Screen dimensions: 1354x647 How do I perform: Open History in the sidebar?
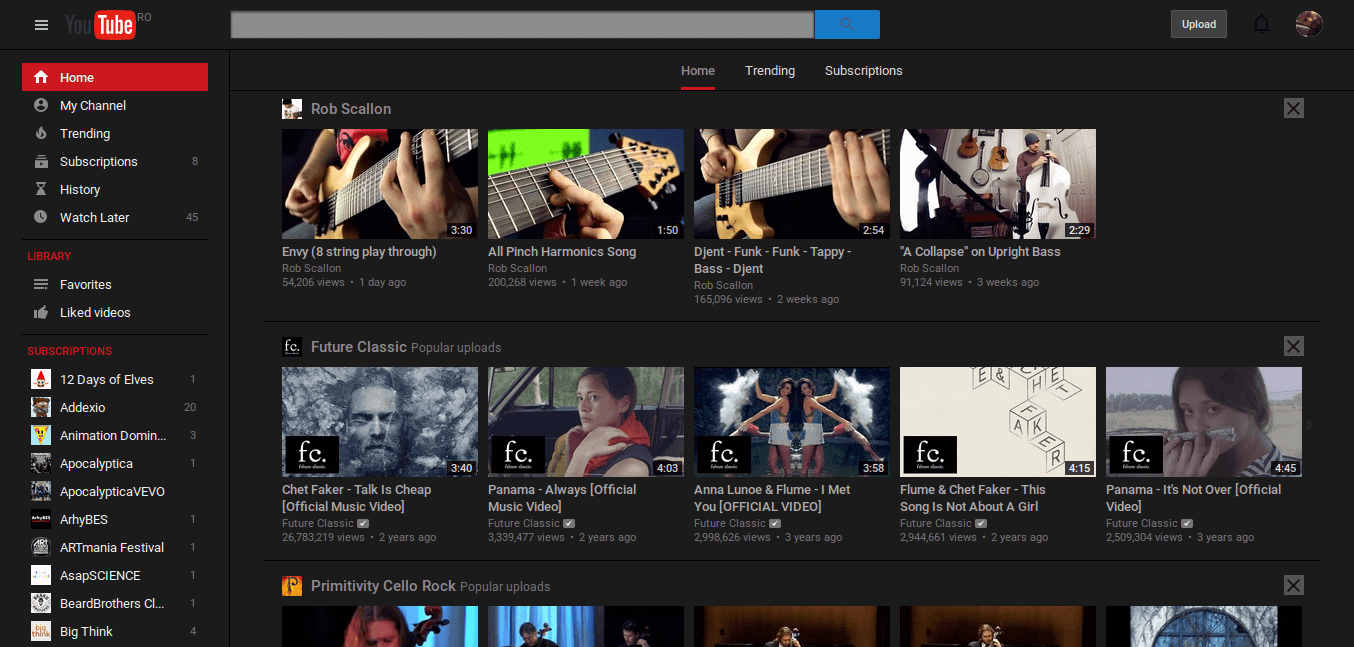[80, 189]
